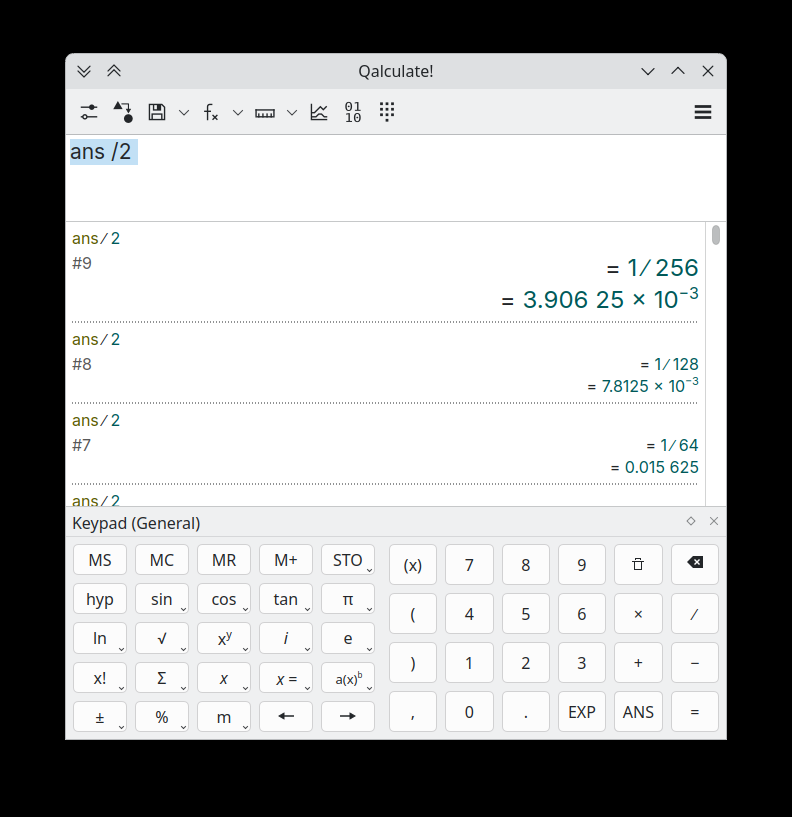Expand the units ruler dropdown arrow
This screenshot has height=817, width=792.
(x=292, y=113)
